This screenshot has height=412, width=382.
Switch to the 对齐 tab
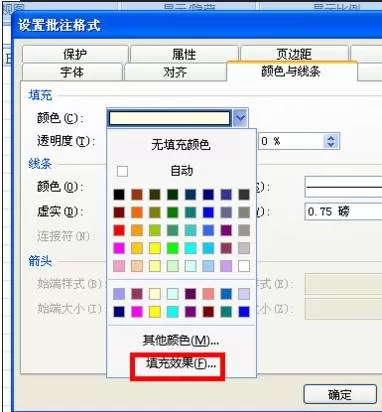point(175,72)
